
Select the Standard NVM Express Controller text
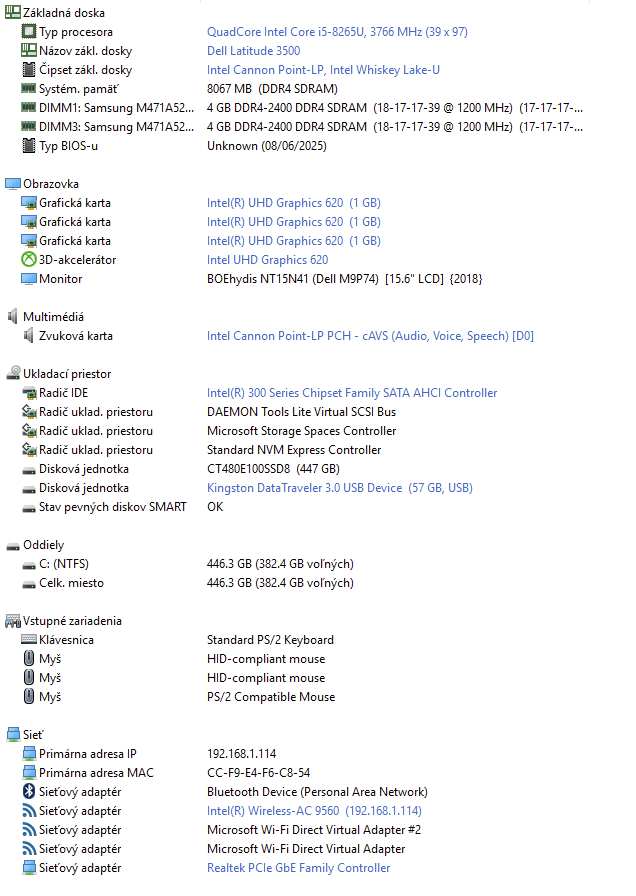click(294, 450)
